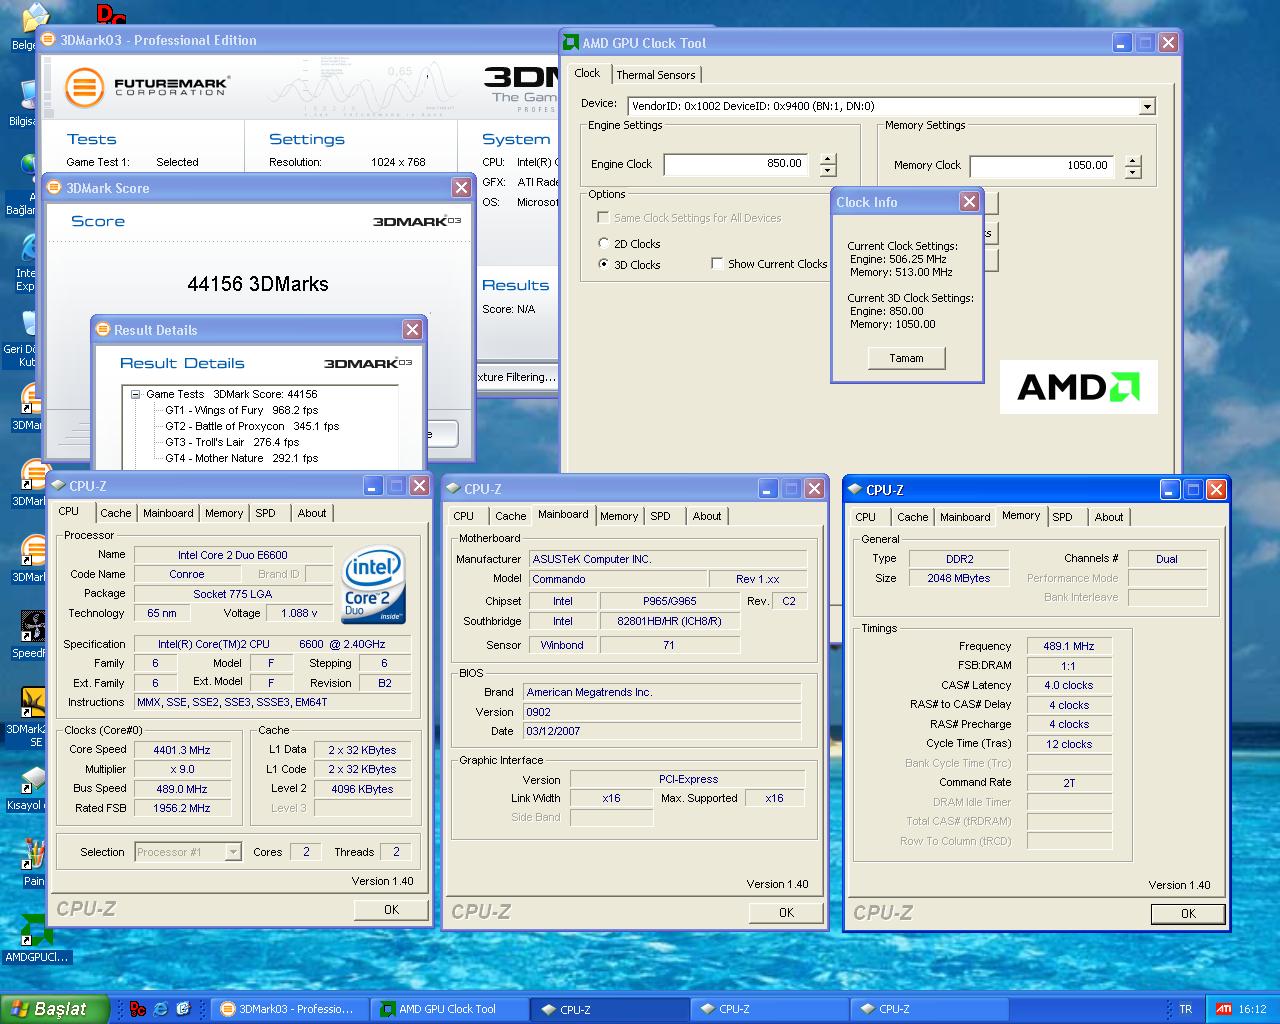
Task: Select GT3 - Troll's Lair result row
Action: (232, 442)
